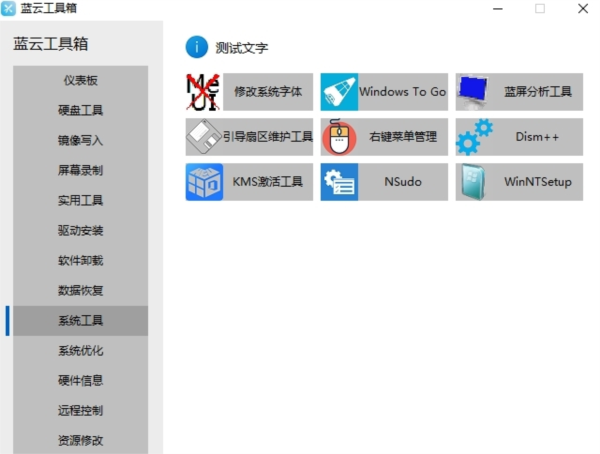Go to 软件卸载 section
The image size is (600, 454).
point(80,260)
